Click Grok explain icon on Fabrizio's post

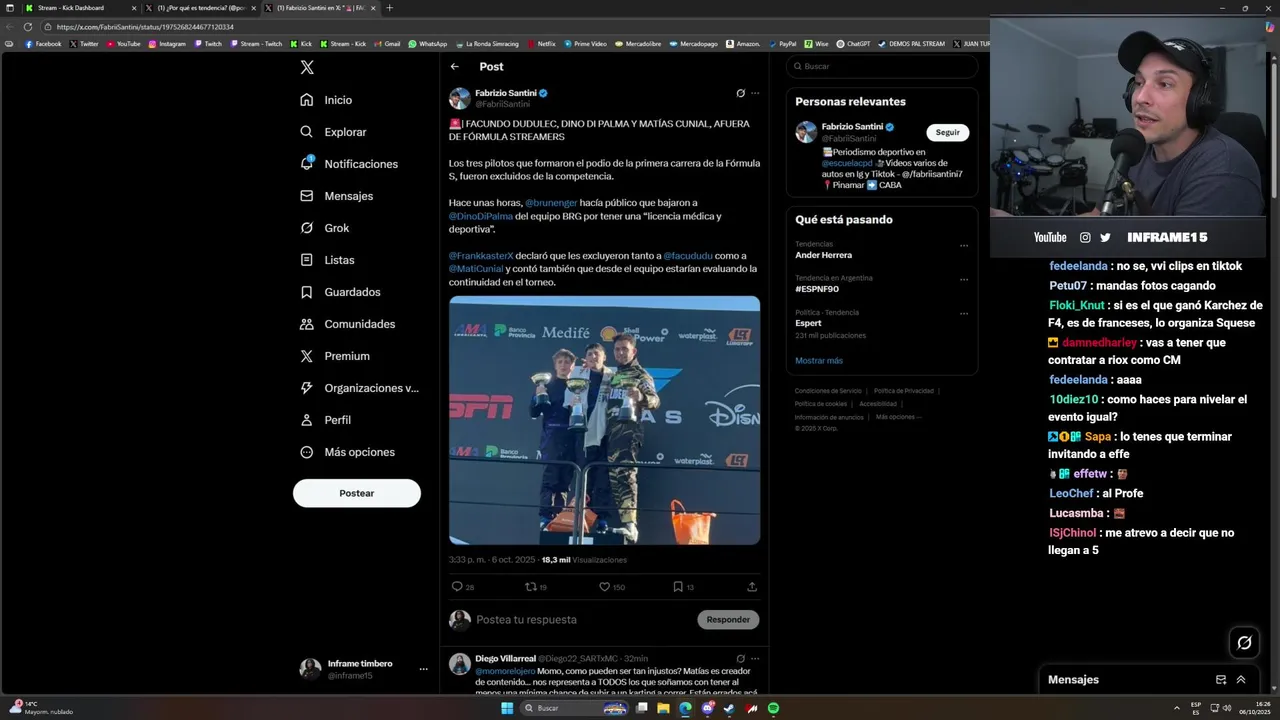click(740, 93)
